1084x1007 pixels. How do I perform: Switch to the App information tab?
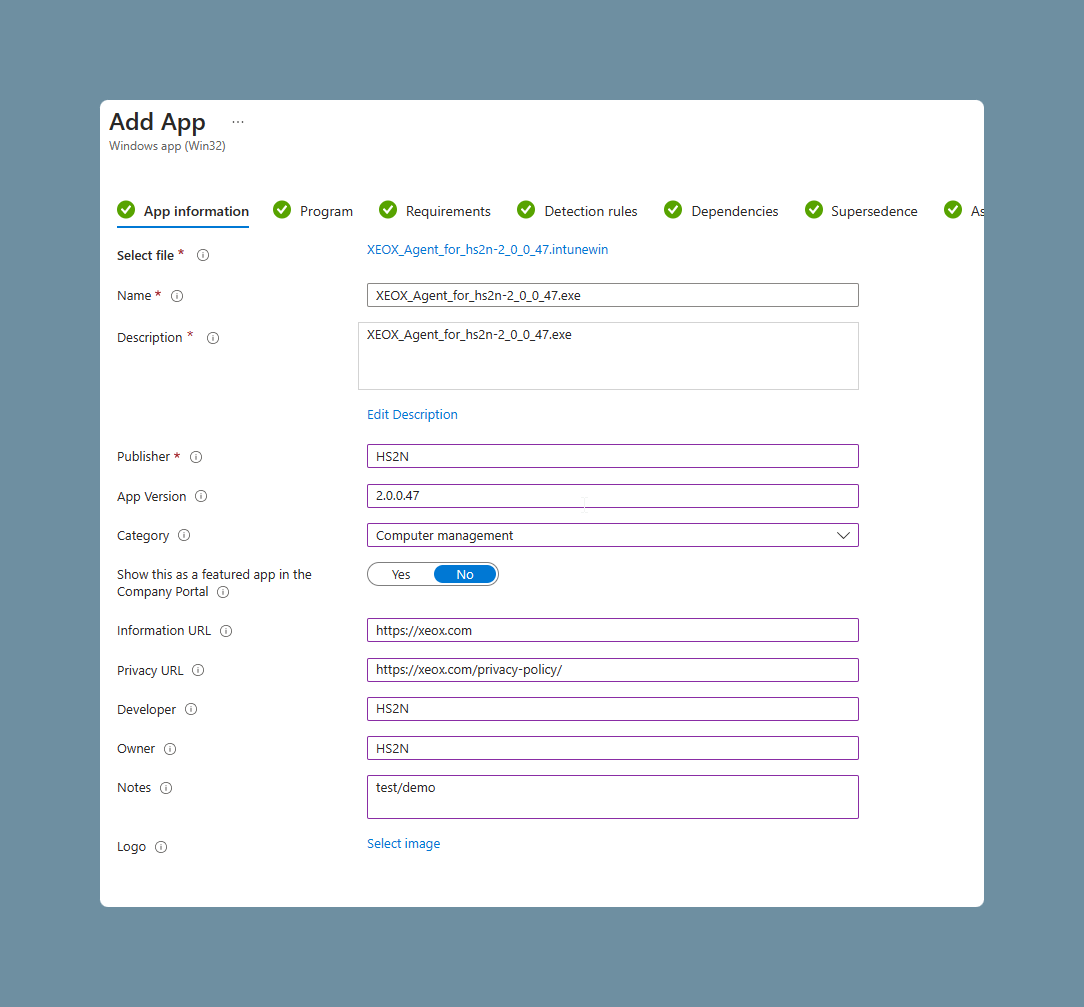tap(183, 211)
